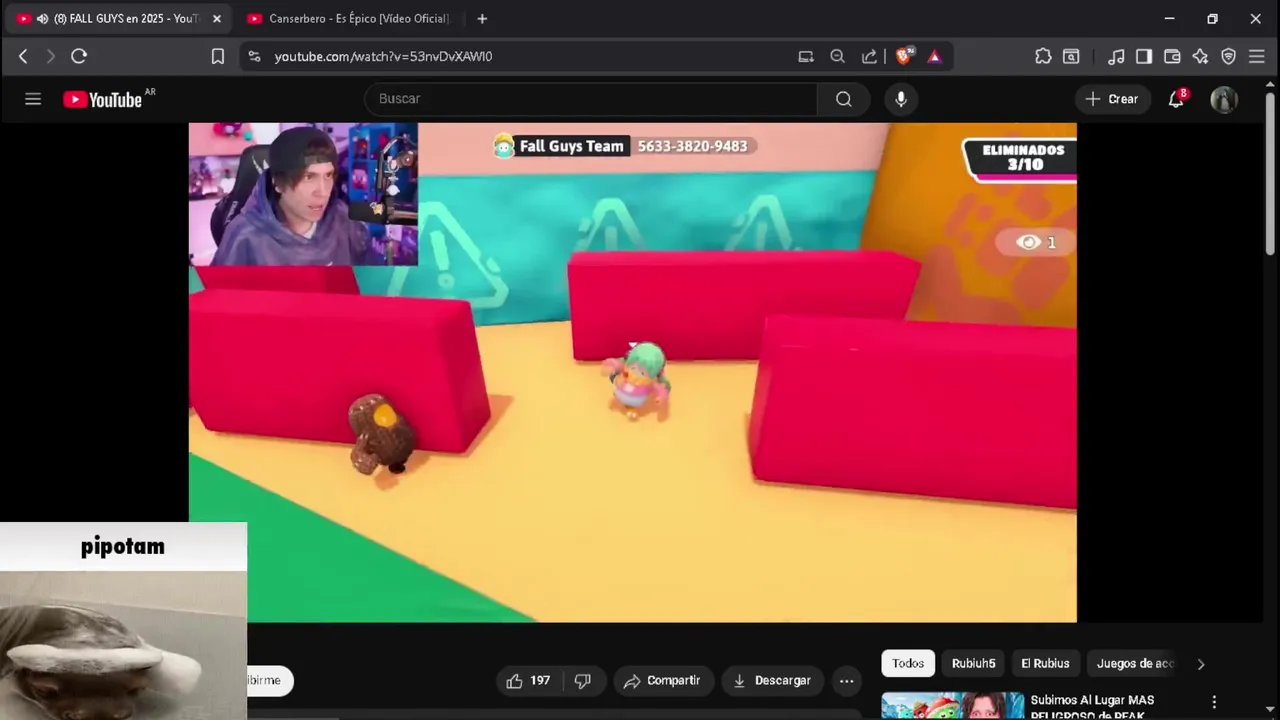This screenshot has width=1280, height=720.
Task: Toggle the browser sidebar panel
Action: [x=1144, y=56]
